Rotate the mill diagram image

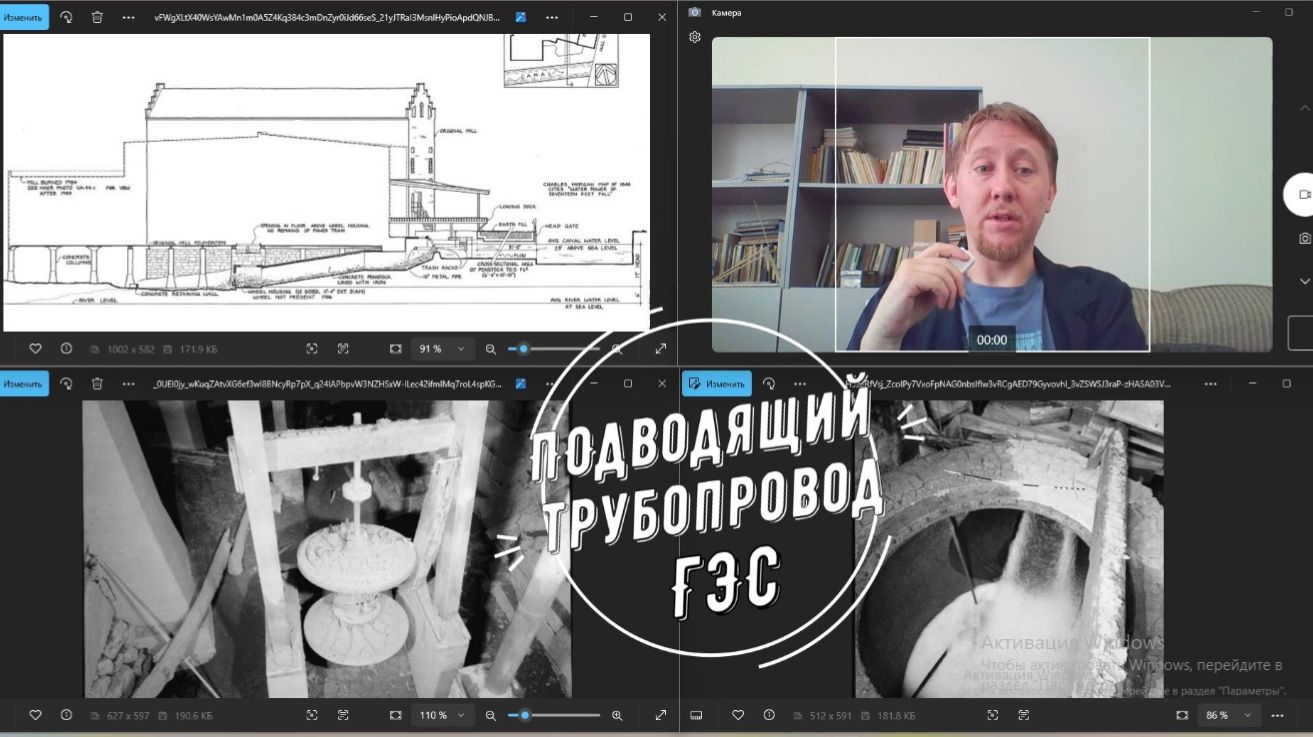tap(66, 17)
